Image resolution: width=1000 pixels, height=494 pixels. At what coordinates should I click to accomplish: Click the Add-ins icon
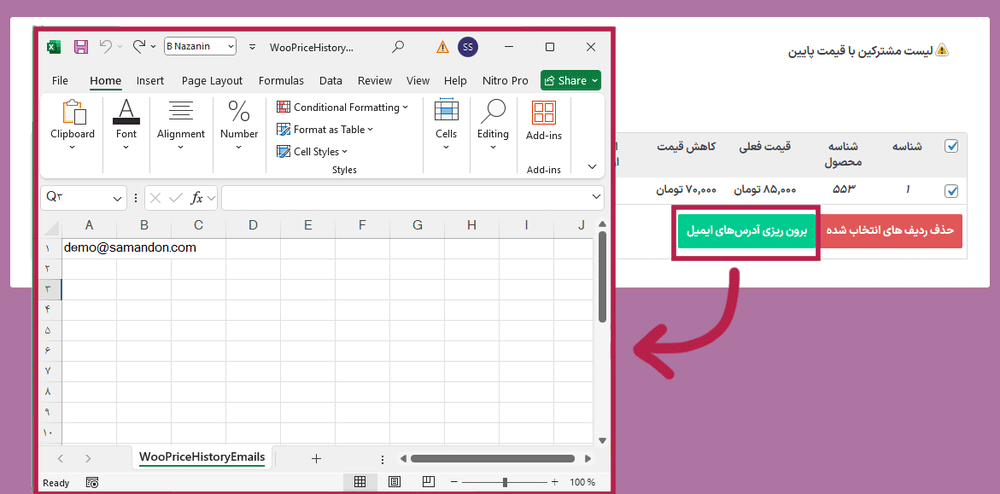(543, 113)
